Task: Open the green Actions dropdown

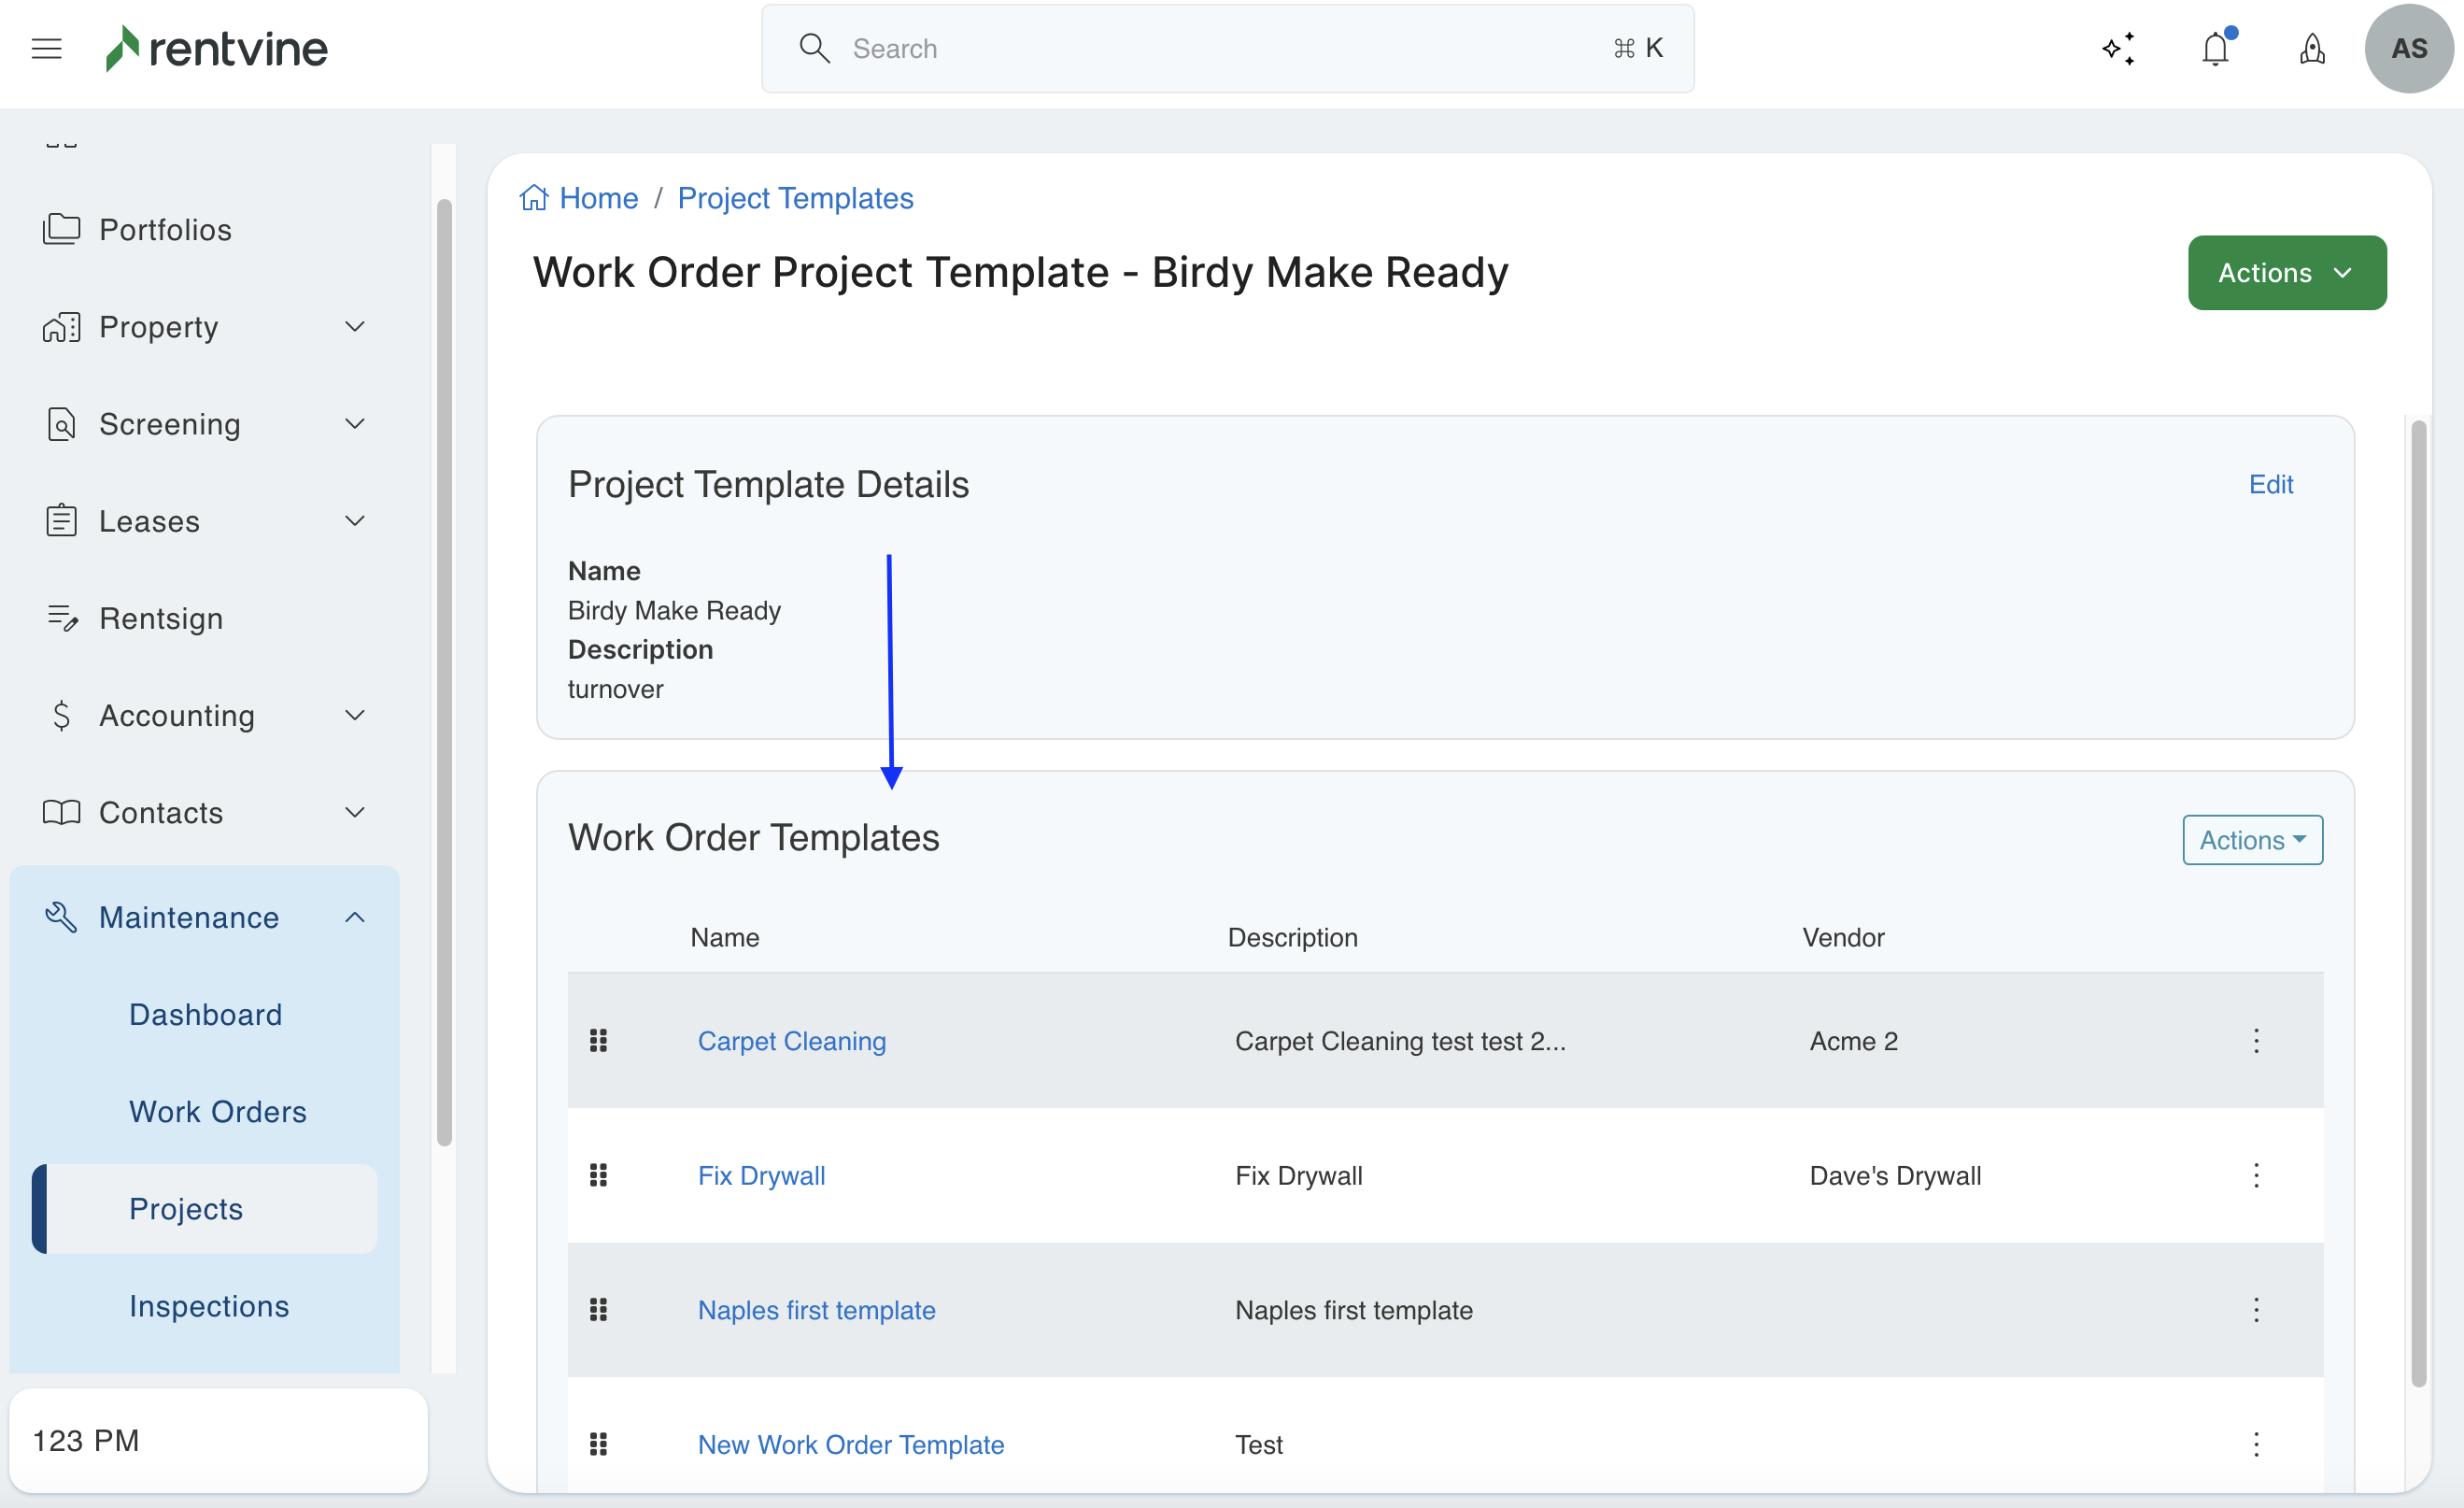Action: [2286, 273]
